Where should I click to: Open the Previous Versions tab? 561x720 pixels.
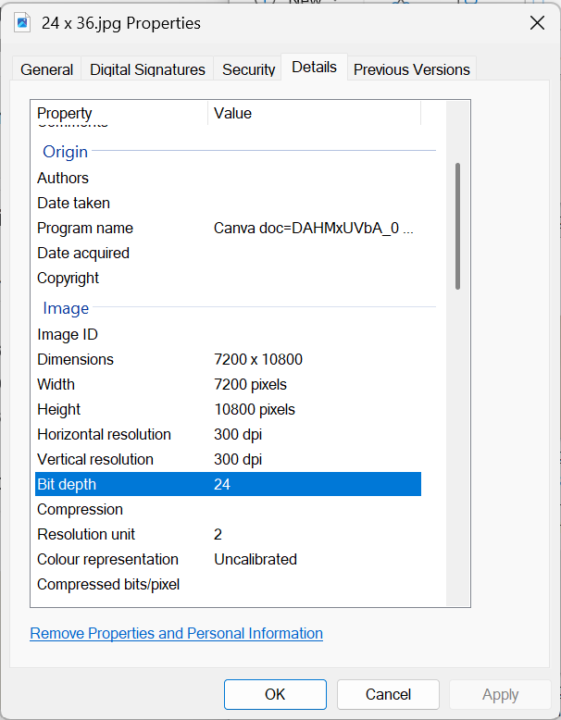pyautogui.click(x=411, y=69)
